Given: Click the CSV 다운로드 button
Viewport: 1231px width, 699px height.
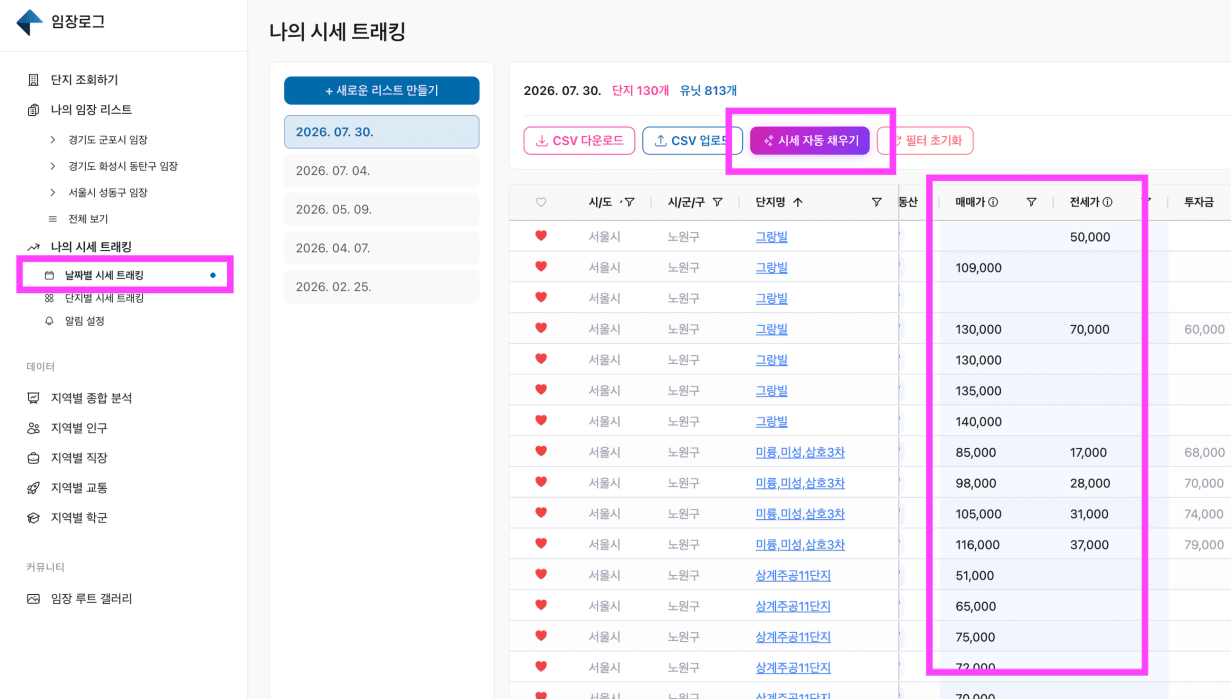Looking at the screenshot, I should tap(579, 141).
